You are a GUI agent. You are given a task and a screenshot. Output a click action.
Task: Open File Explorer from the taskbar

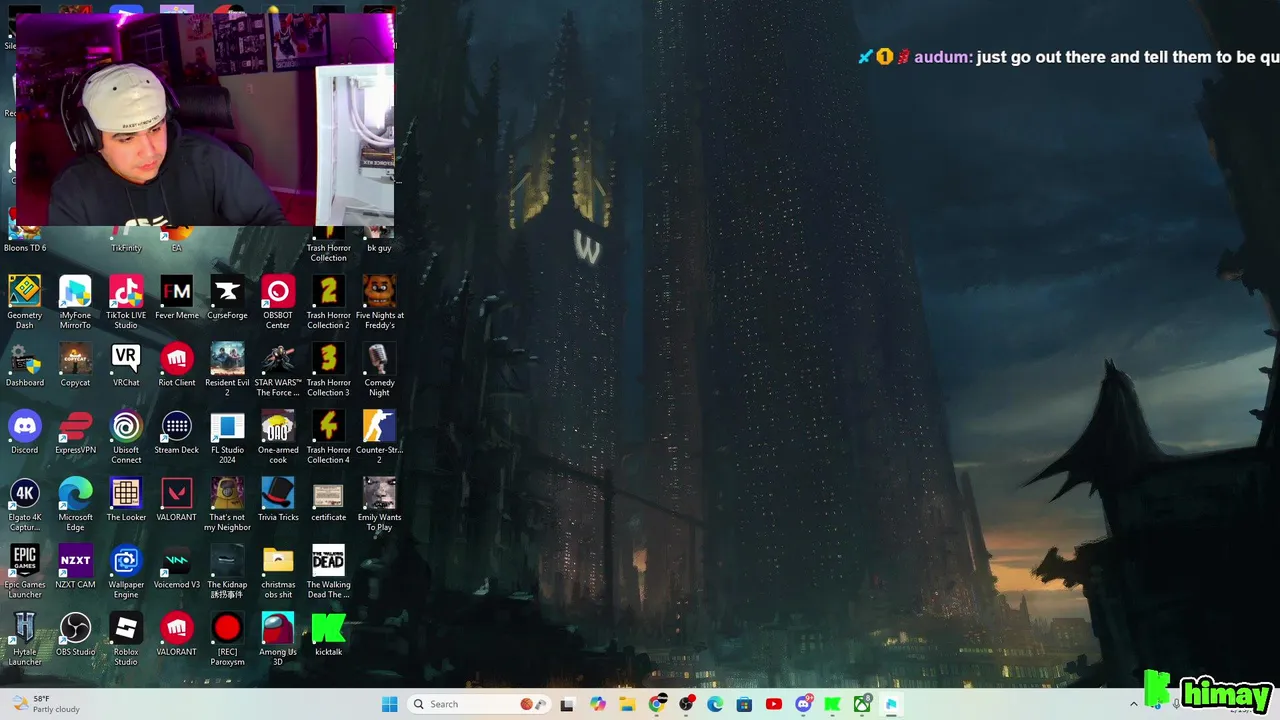pyautogui.click(x=627, y=704)
